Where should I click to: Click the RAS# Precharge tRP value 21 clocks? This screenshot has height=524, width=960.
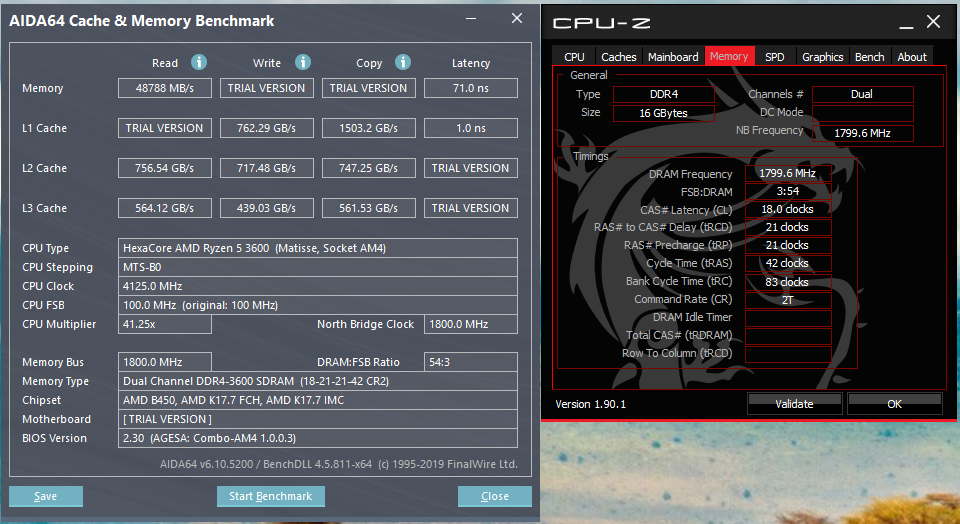[788, 245]
